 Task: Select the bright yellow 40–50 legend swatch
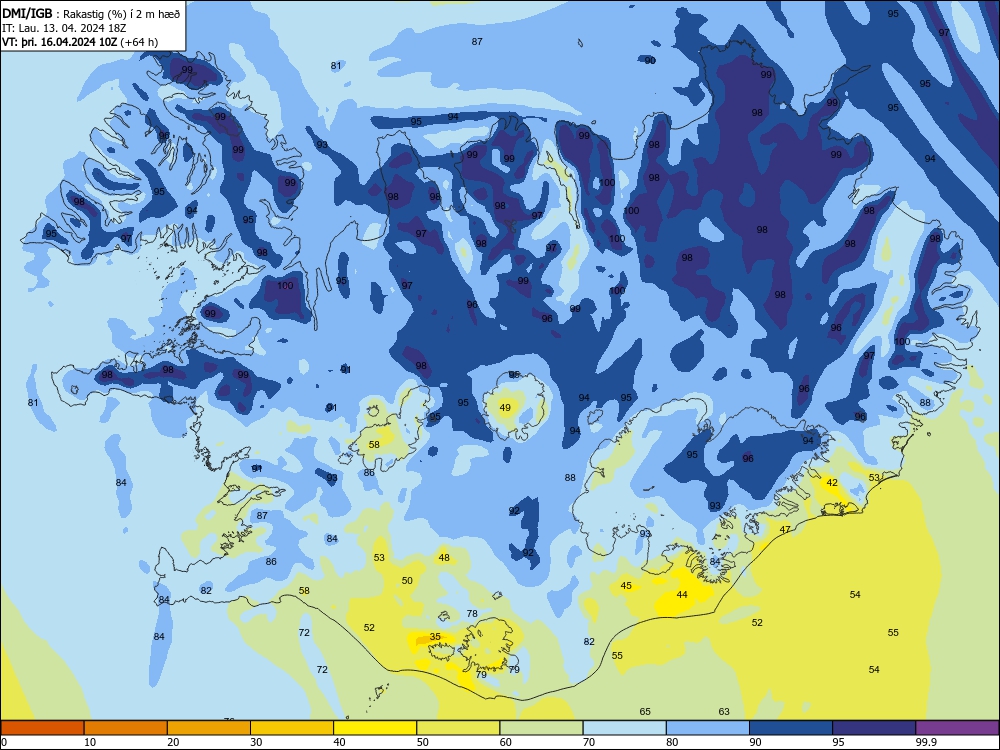[x=375, y=728]
